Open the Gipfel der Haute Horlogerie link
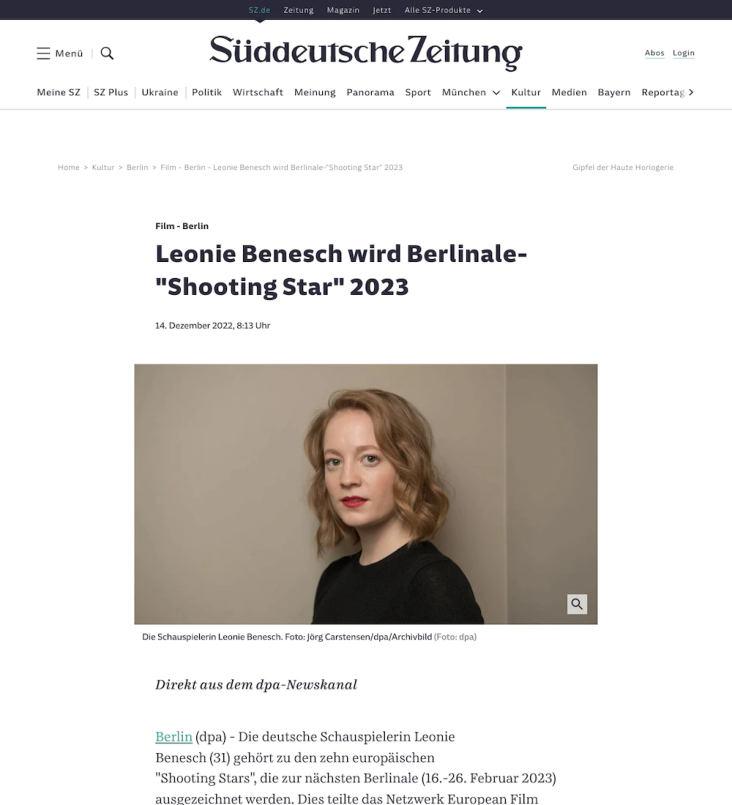This screenshot has height=805, width=732. tap(623, 167)
